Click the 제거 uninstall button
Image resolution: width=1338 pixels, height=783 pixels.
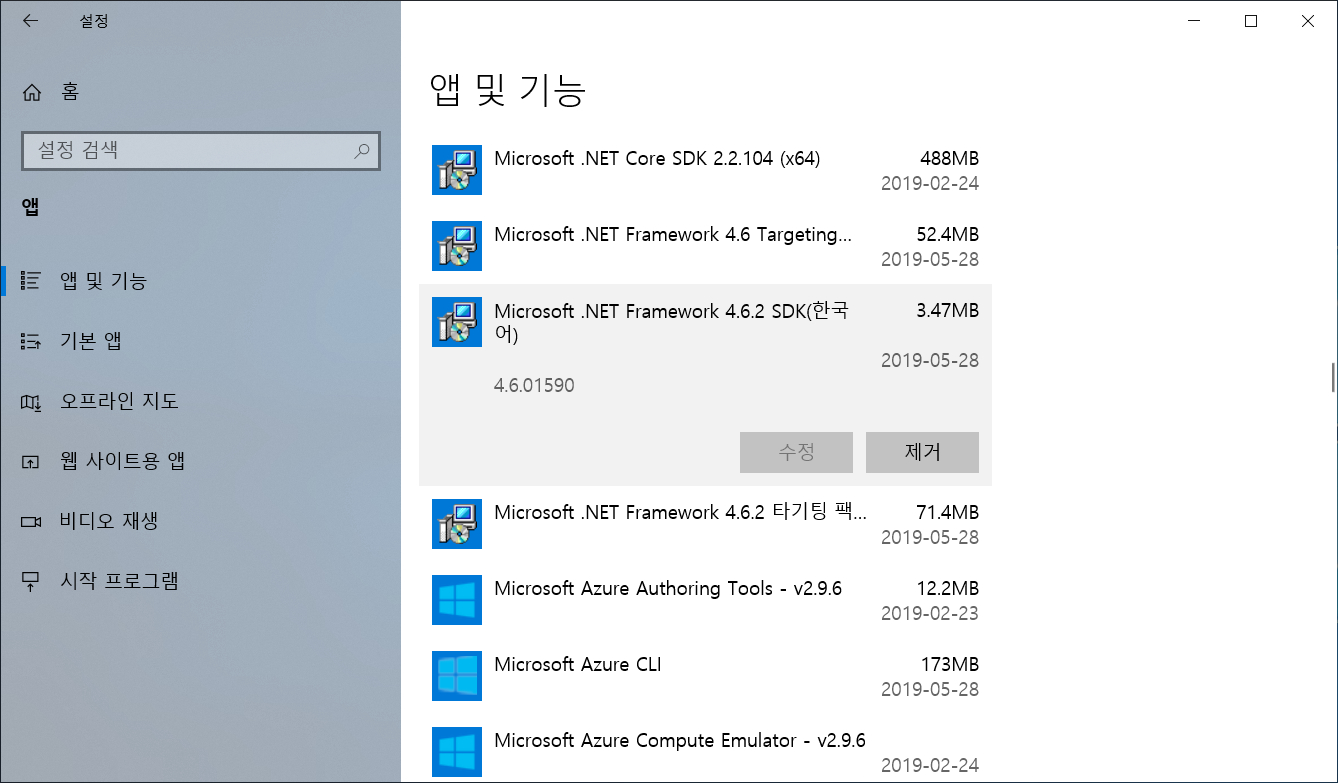pos(922,452)
